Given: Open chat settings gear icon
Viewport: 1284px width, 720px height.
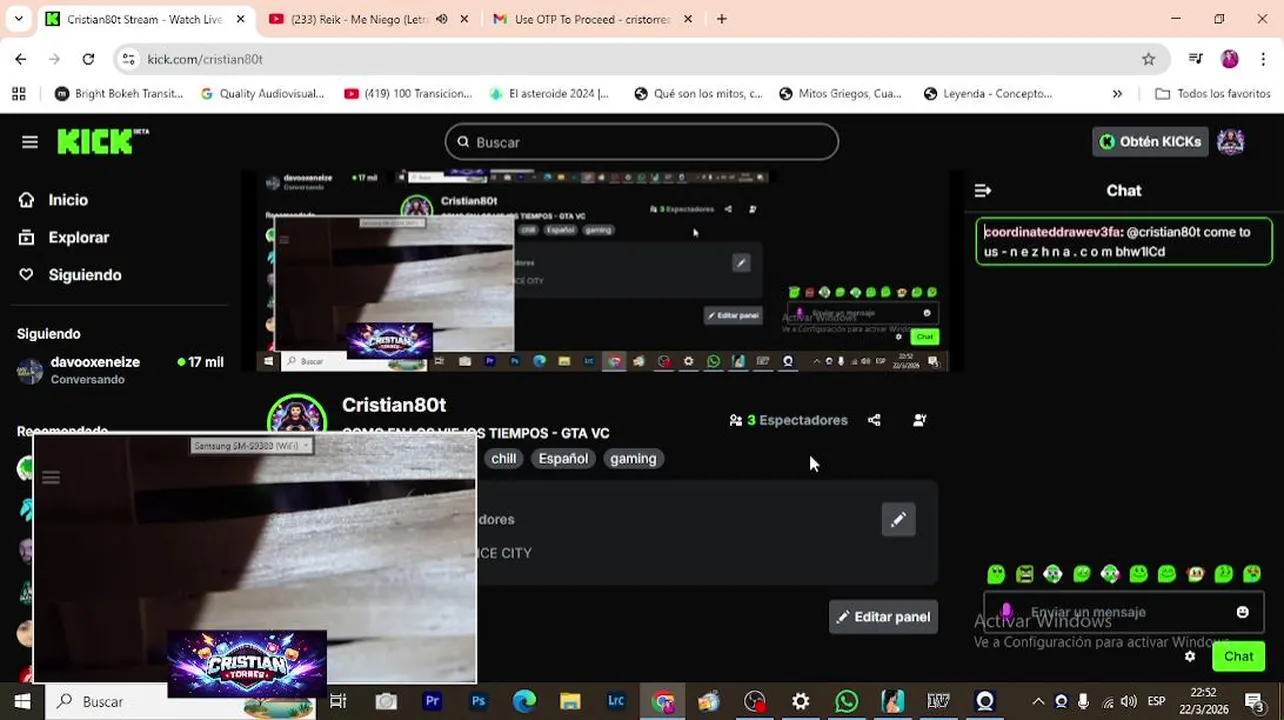Looking at the screenshot, I should click(x=1190, y=656).
